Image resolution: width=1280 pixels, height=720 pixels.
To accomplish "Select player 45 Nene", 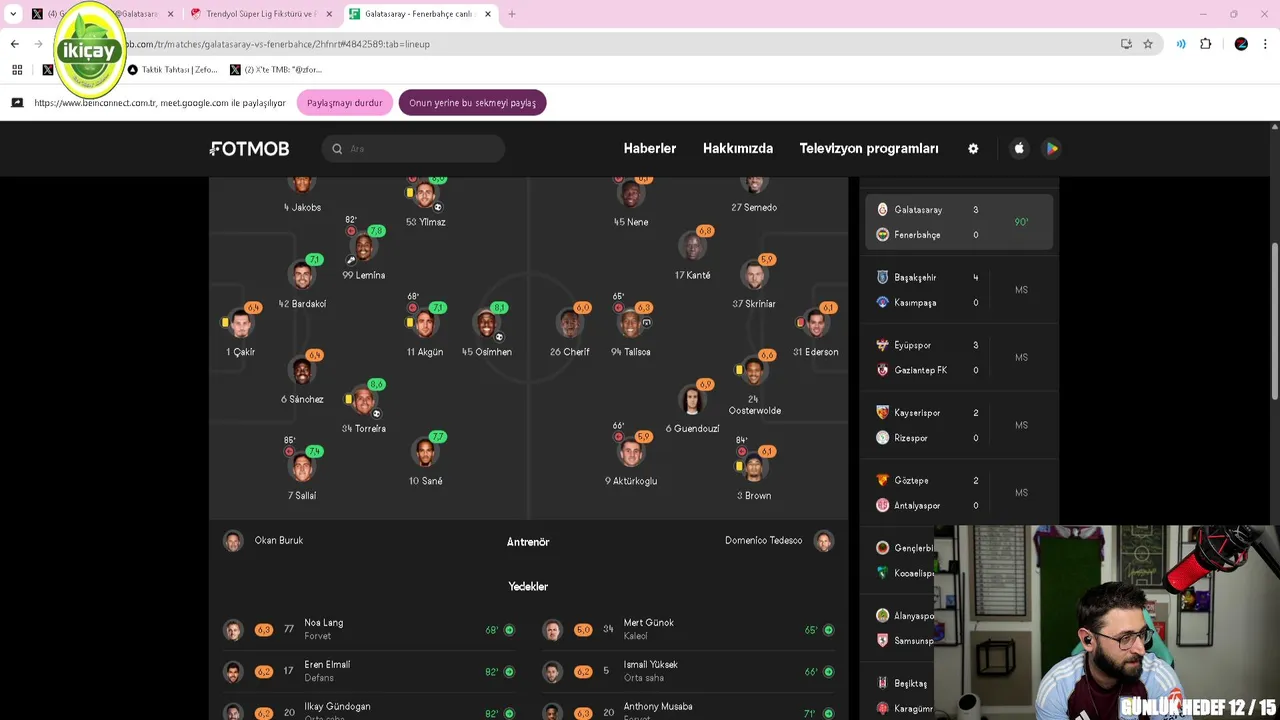I will point(631,203).
